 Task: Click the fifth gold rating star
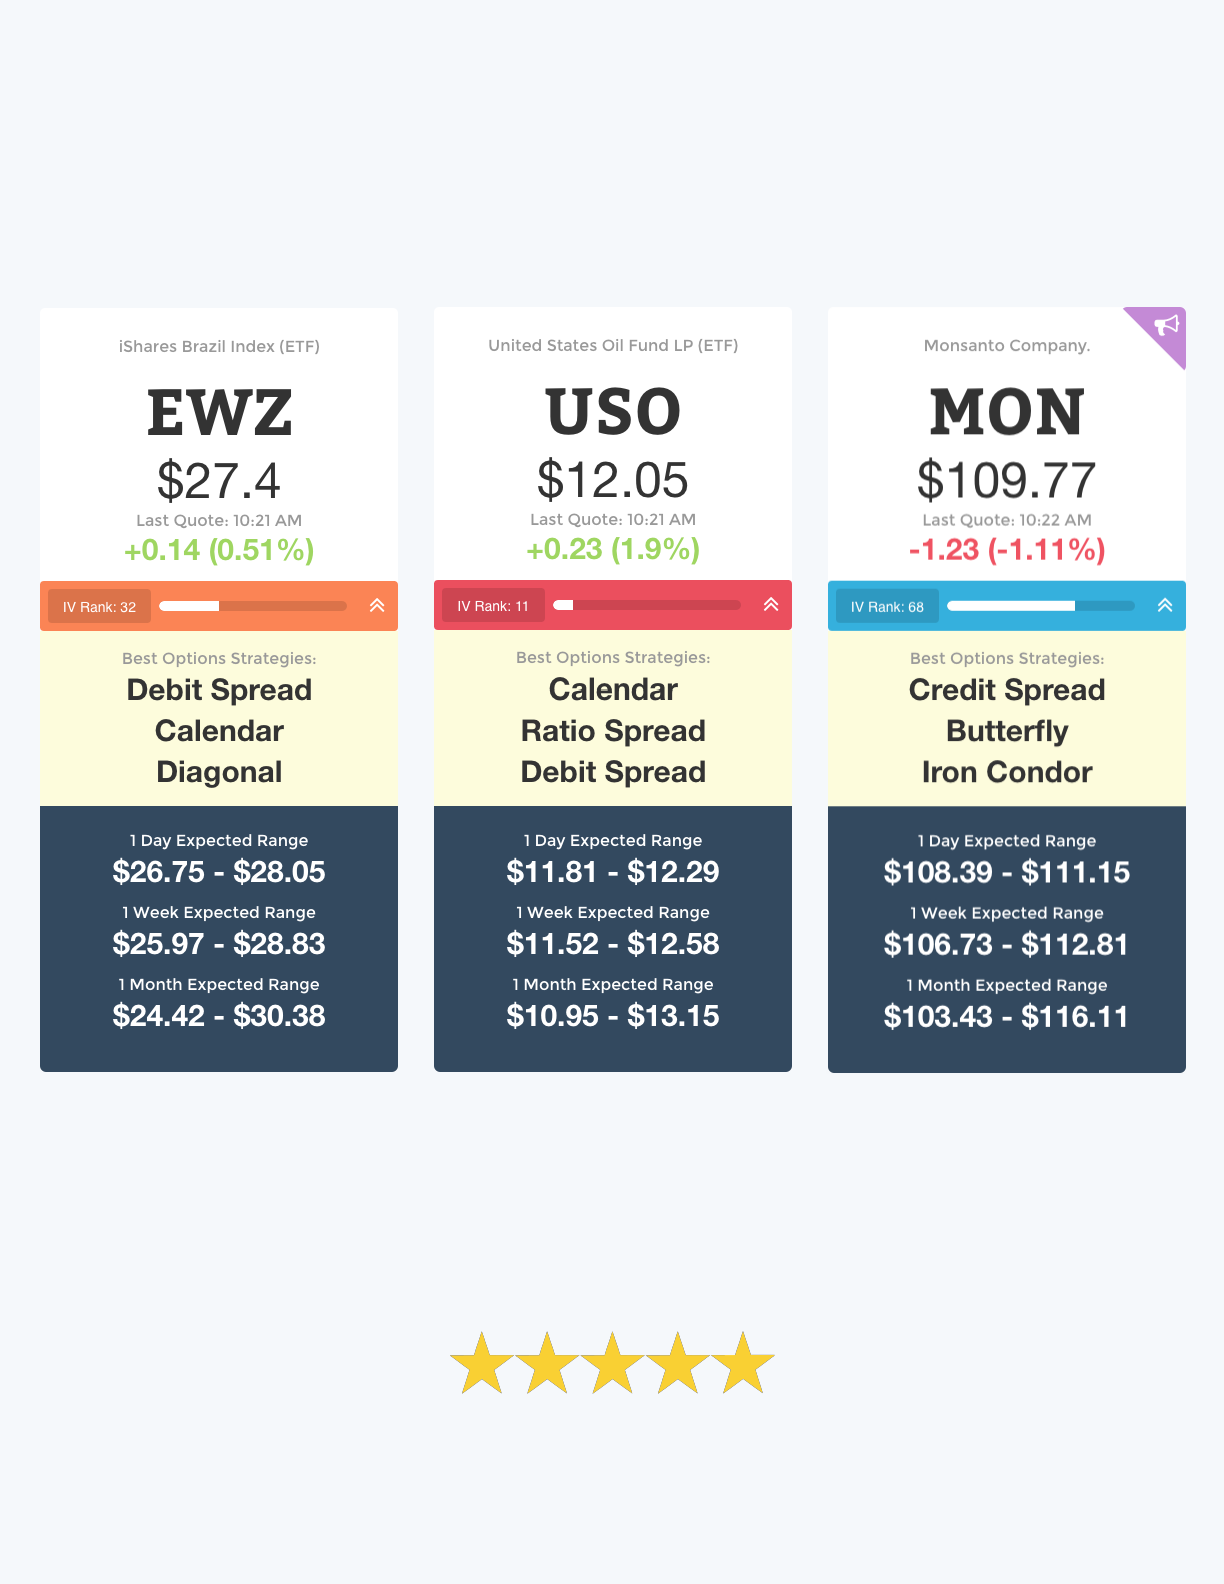pos(743,1363)
